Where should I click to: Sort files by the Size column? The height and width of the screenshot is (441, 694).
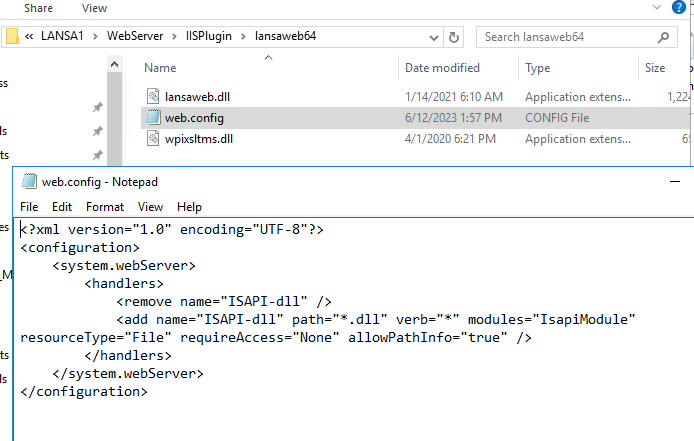655,68
